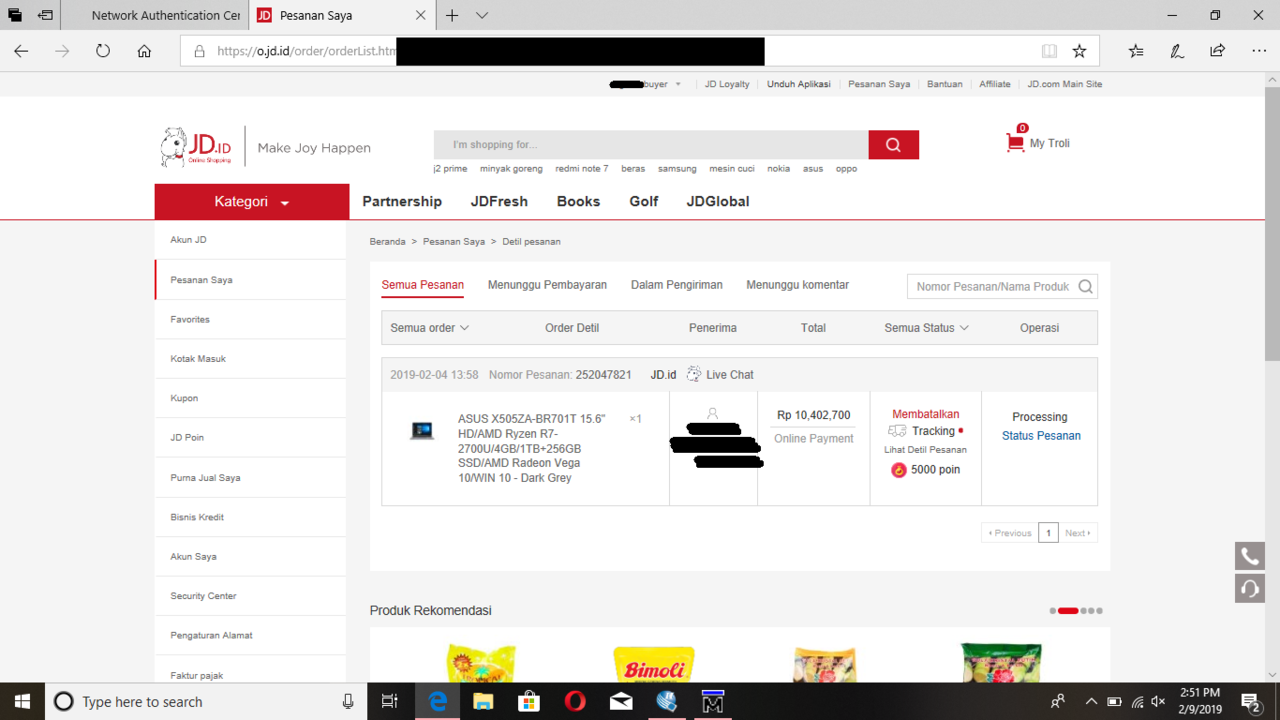Screen dimensions: 1280x720
Task: Click the Windows taskbar search box
Action: pyautogui.click(x=206, y=702)
